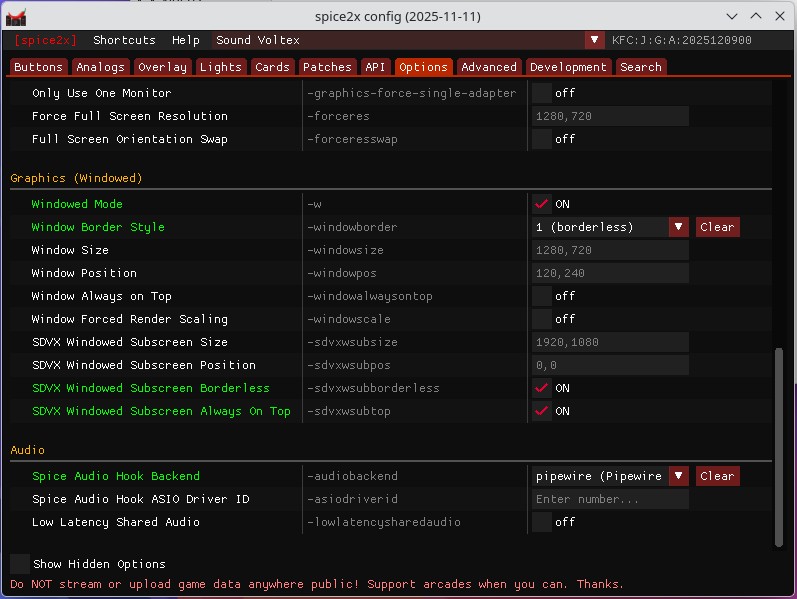Tick the Show Hidden Options checkbox
This screenshot has width=797, height=599.
[x=20, y=564]
